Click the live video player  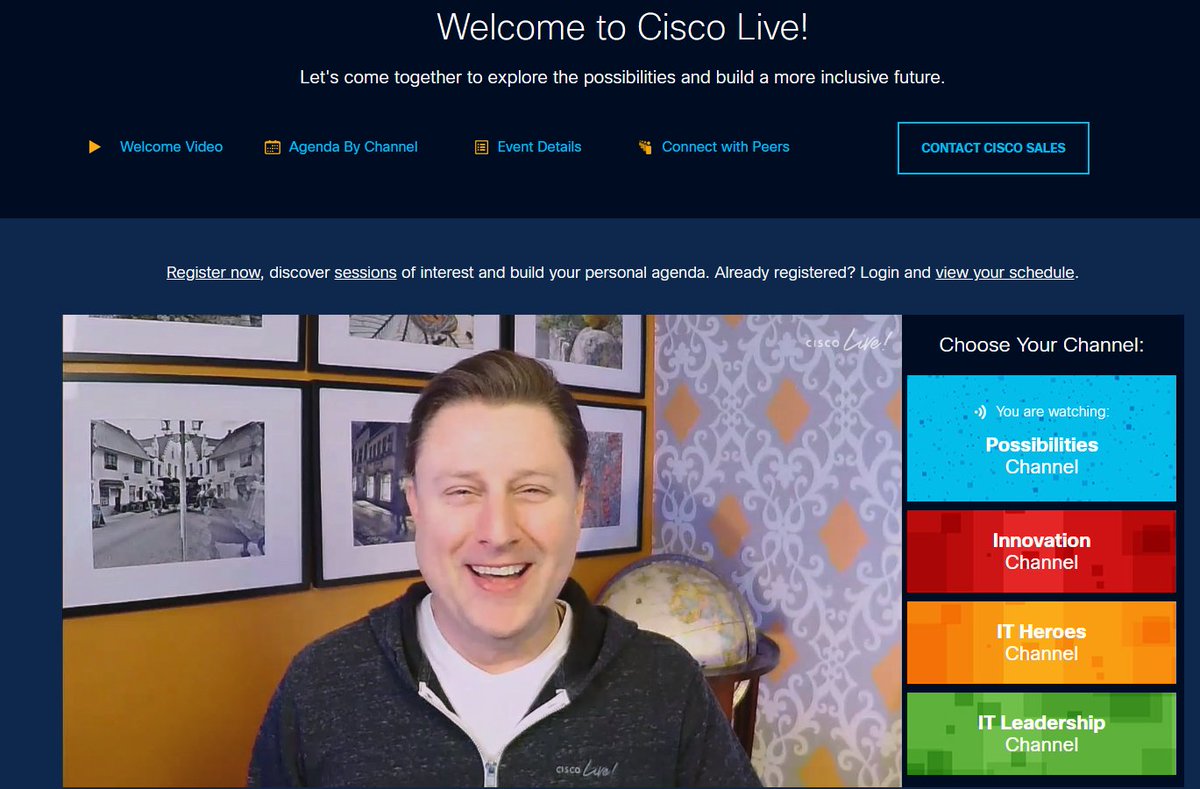coord(482,551)
